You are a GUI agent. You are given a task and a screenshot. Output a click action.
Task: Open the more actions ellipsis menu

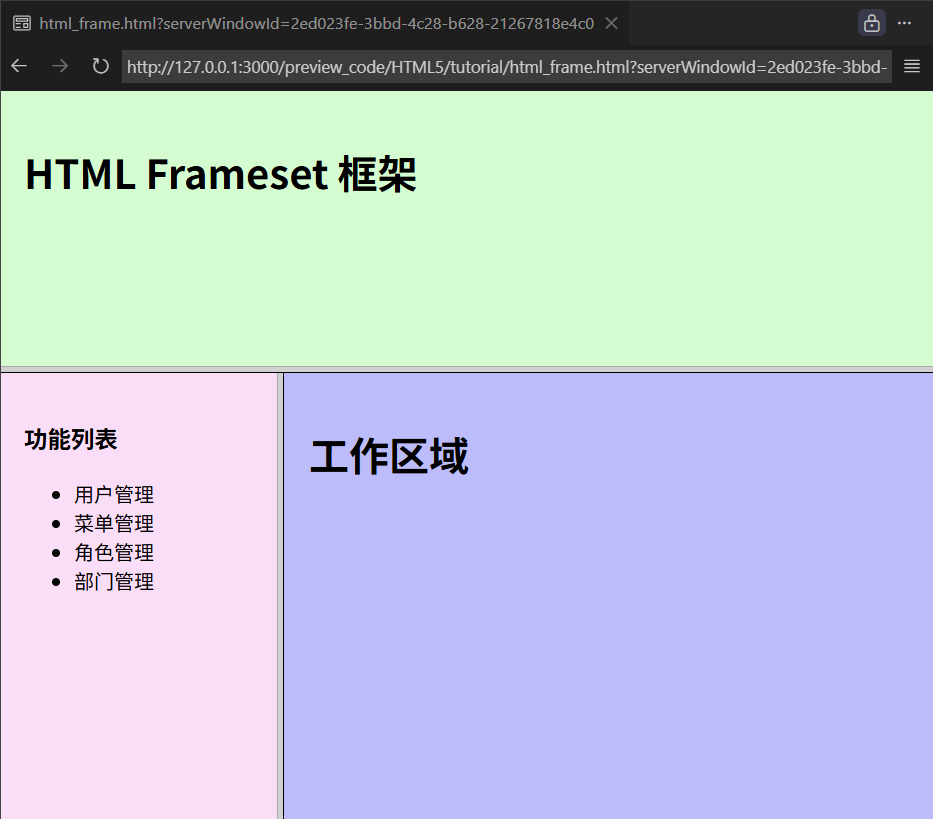tap(904, 23)
